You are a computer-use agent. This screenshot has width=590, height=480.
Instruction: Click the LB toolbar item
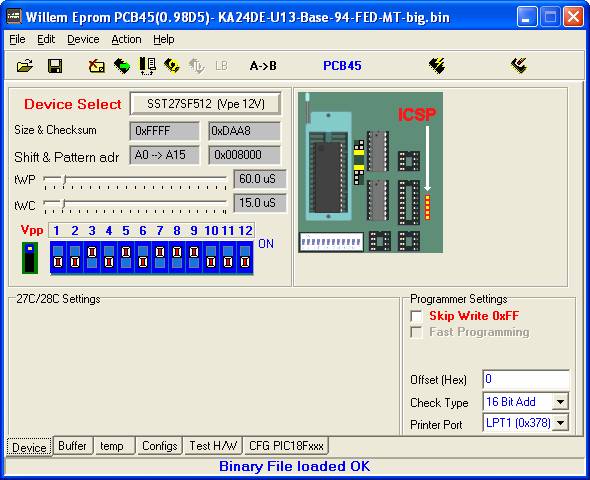coord(221,66)
